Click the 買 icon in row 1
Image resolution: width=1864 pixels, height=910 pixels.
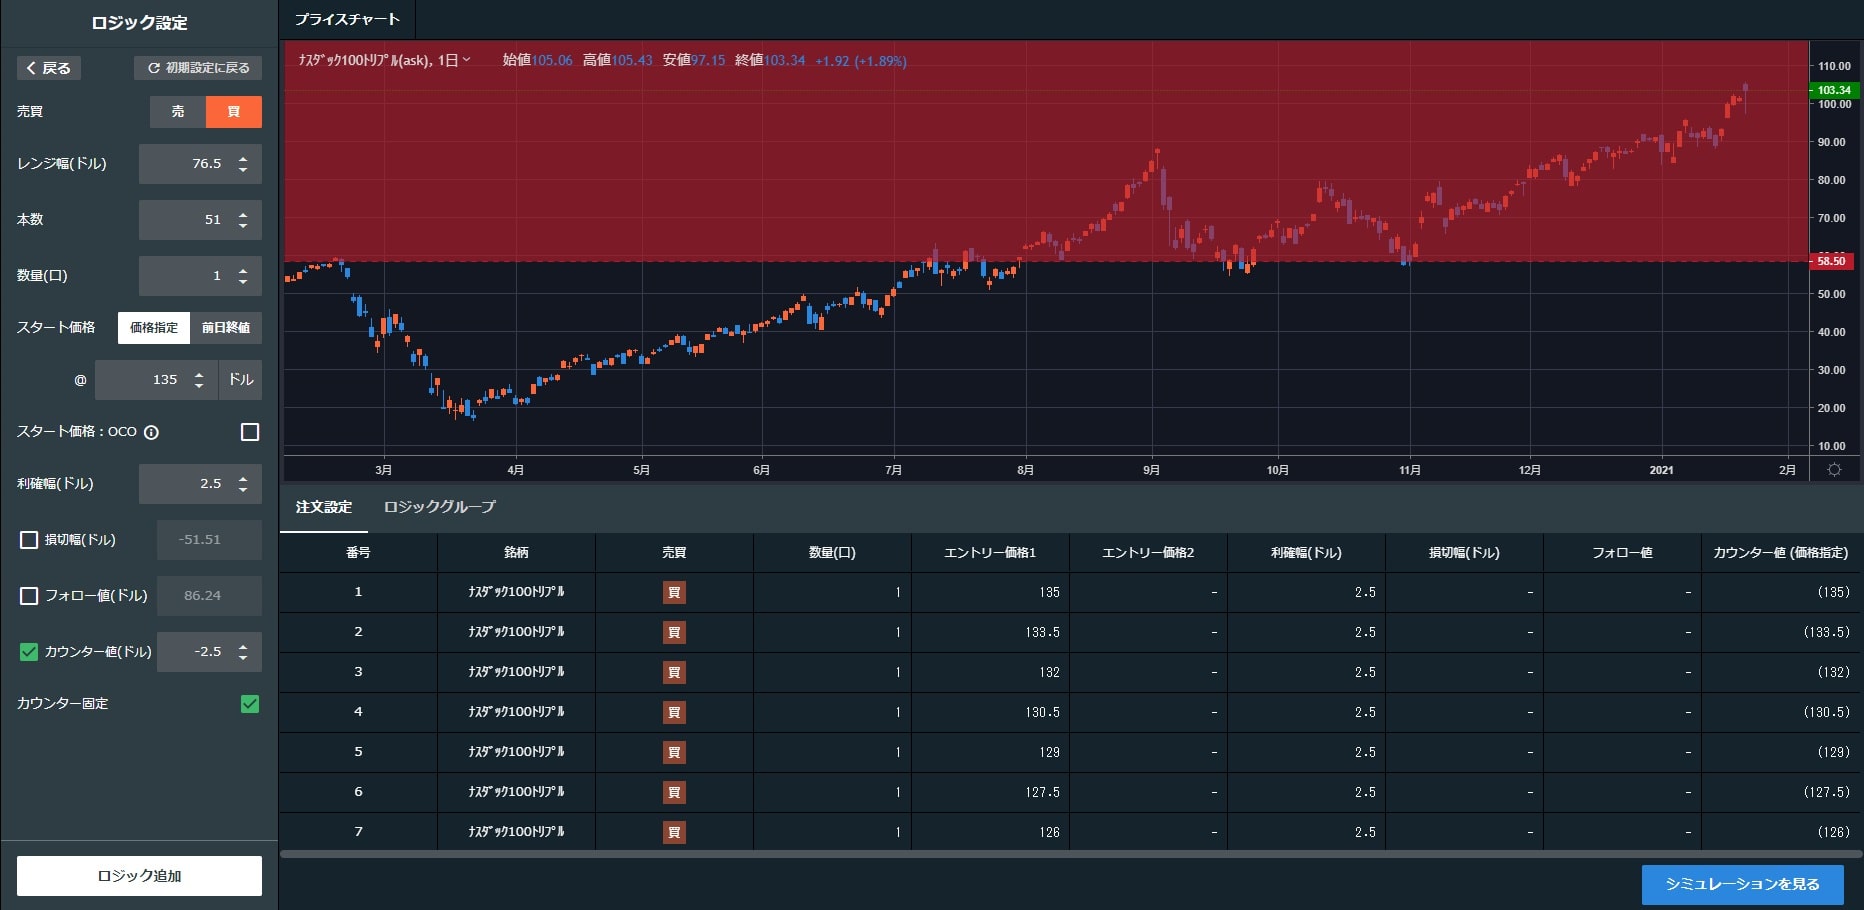click(x=674, y=592)
